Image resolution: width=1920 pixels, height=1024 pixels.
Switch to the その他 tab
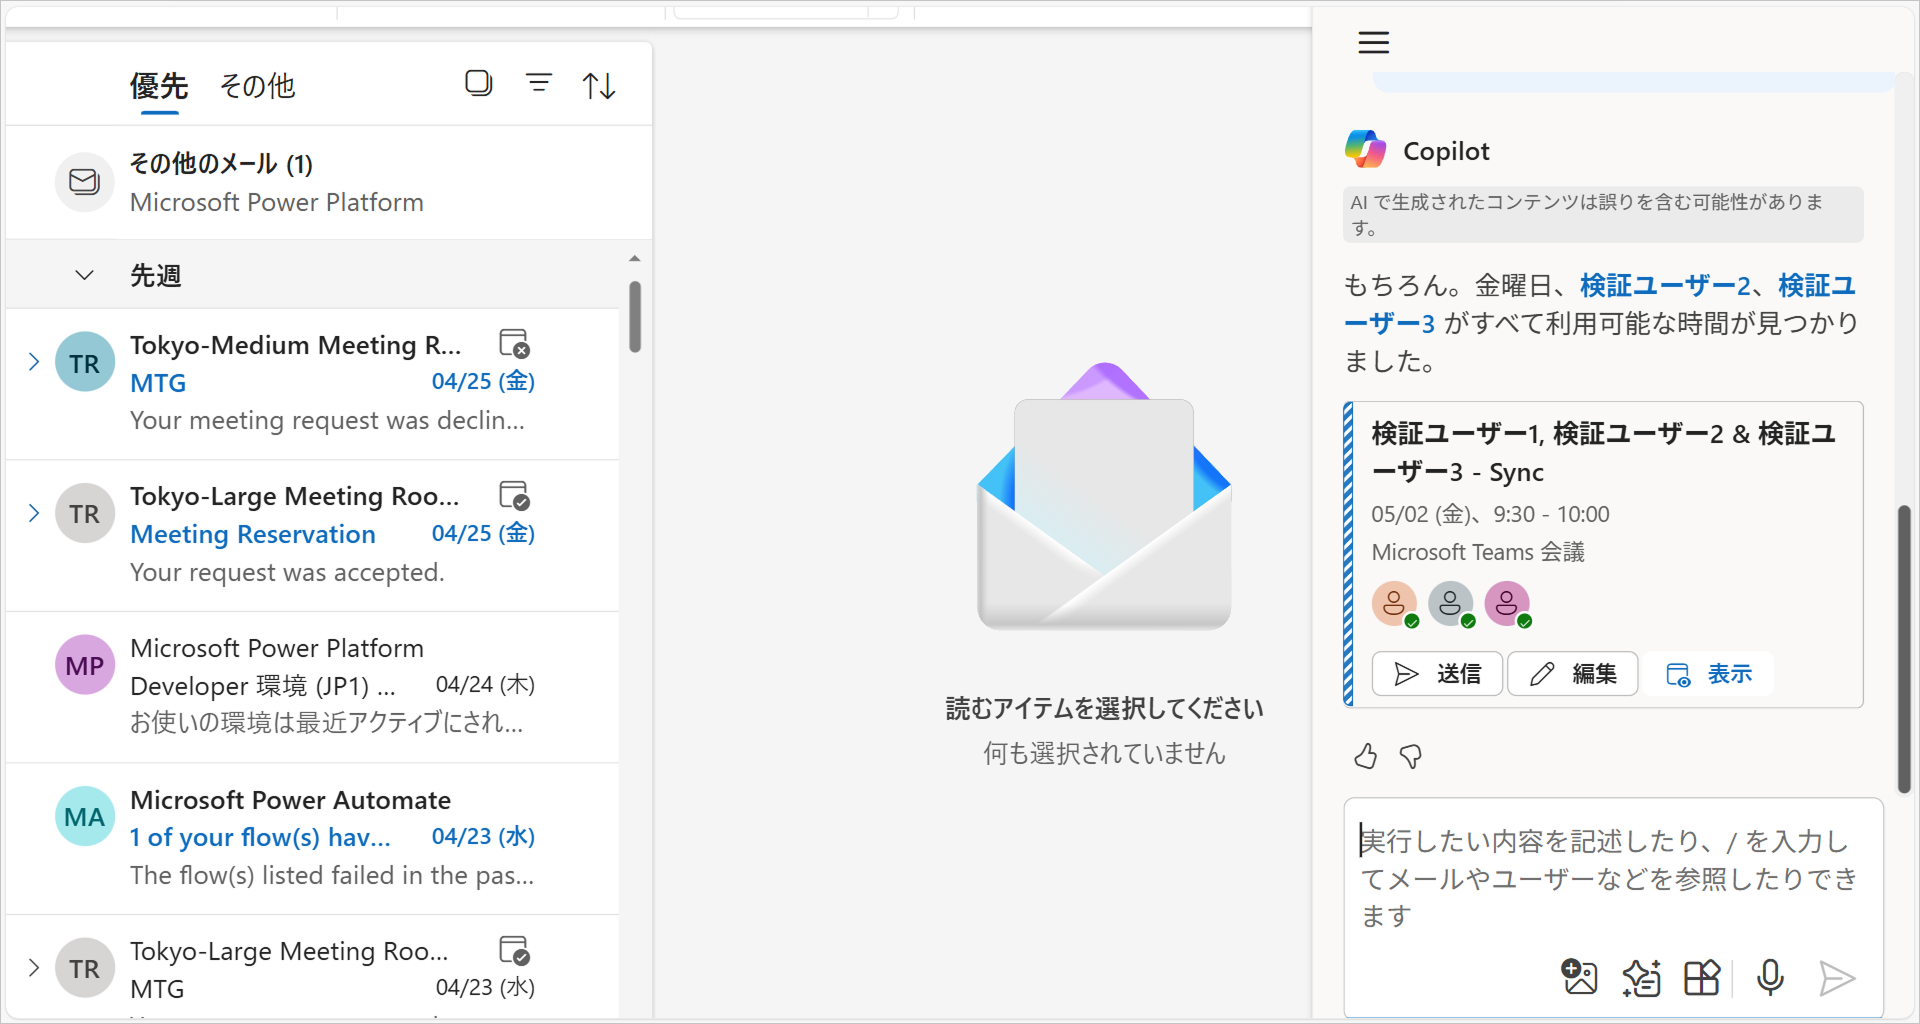(257, 86)
